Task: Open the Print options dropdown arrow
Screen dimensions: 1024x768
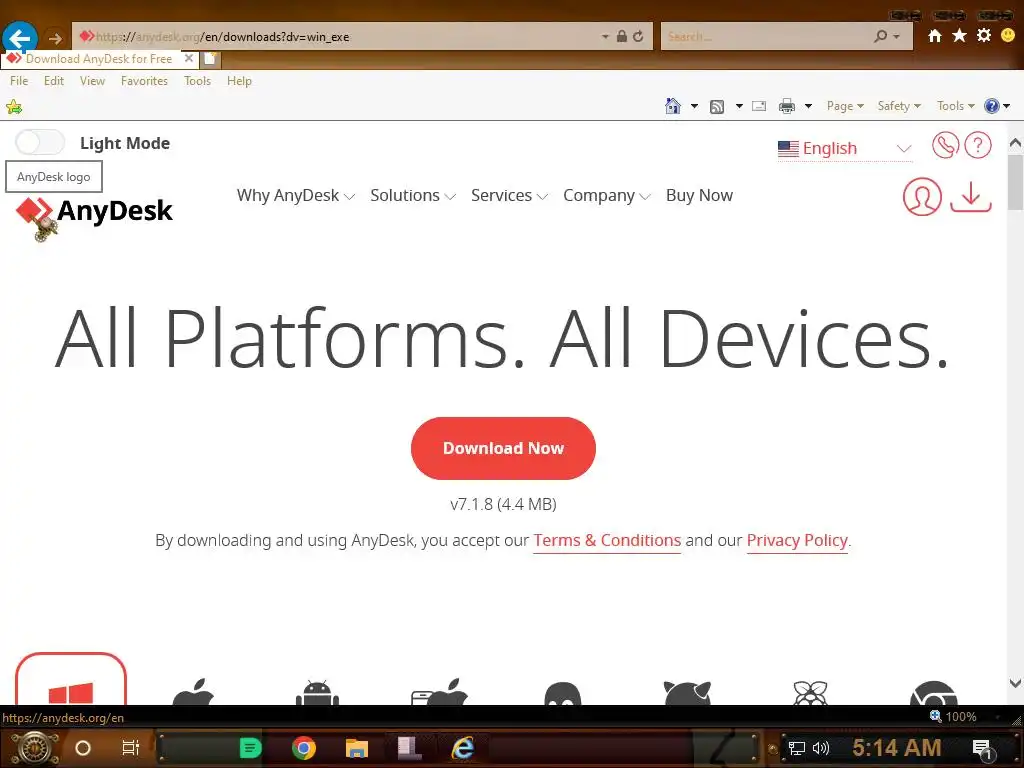Action: coord(808,106)
